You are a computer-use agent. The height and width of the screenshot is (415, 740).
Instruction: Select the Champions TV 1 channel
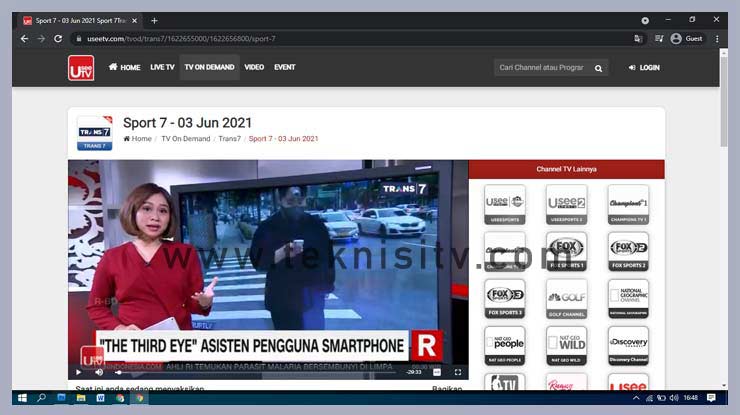point(628,205)
